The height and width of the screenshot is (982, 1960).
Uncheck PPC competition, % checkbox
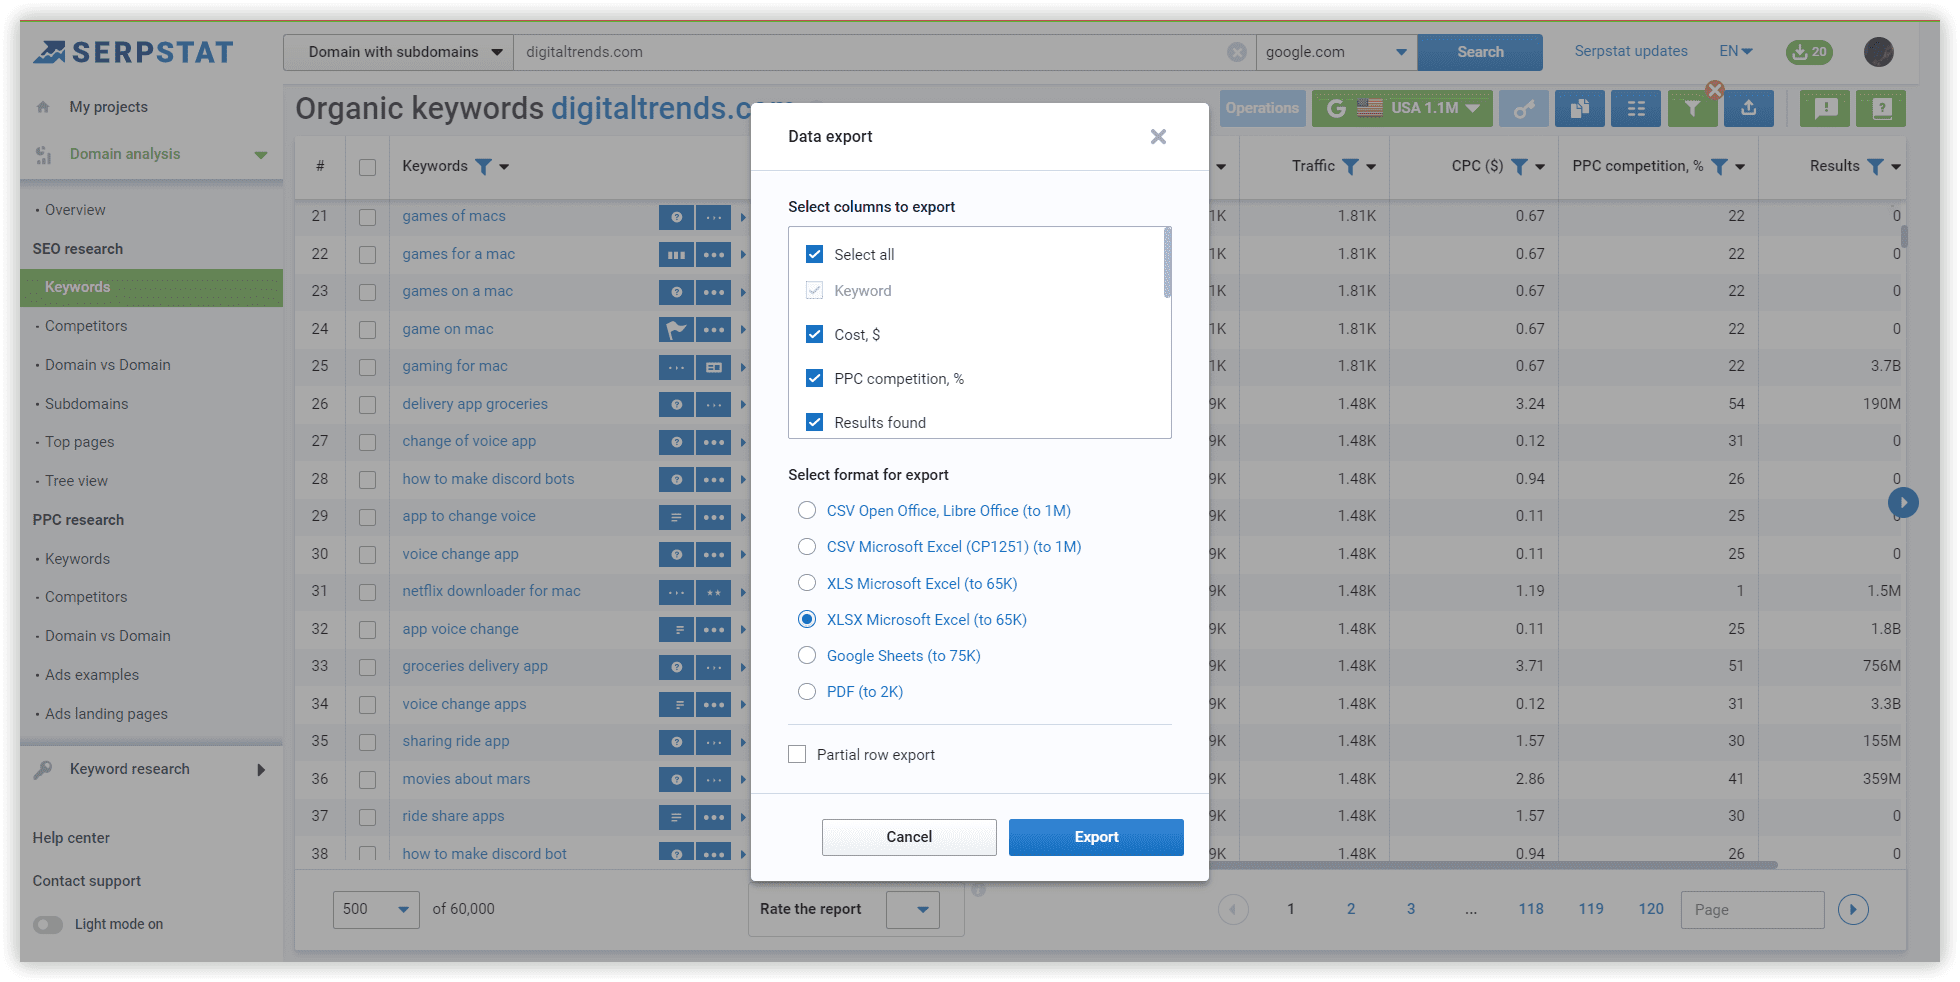click(x=814, y=378)
